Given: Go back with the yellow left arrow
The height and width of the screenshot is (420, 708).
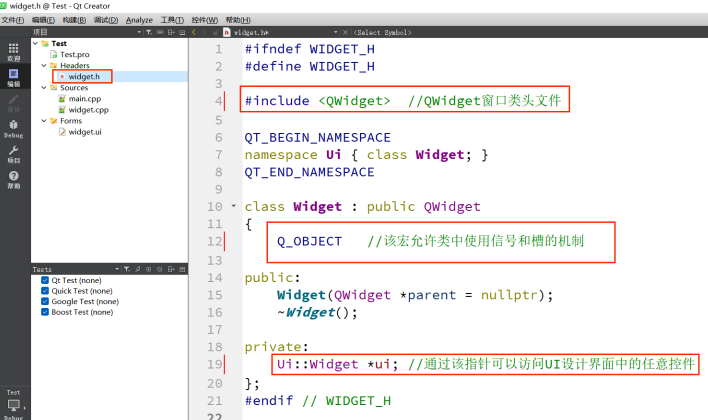Looking at the screenshot, I should coord(194,32).
